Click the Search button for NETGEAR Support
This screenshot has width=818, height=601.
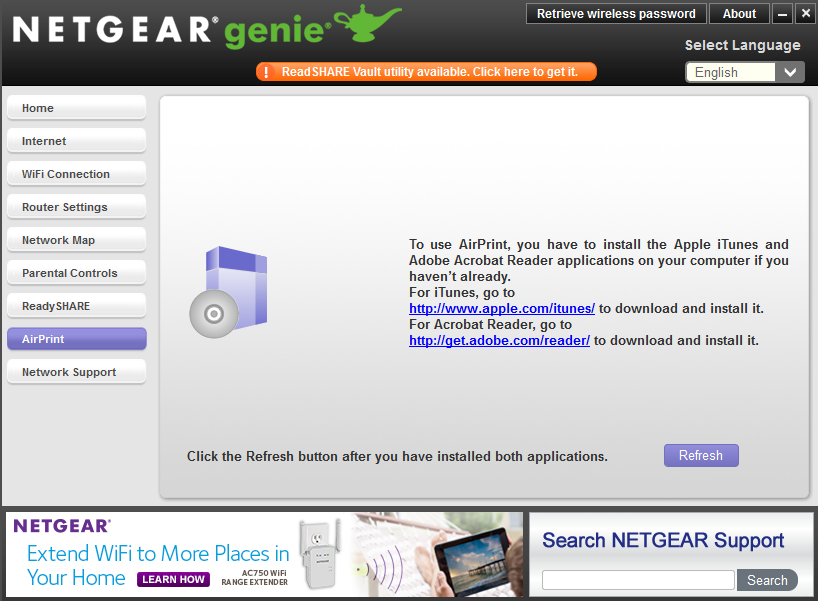coord(767,580)
